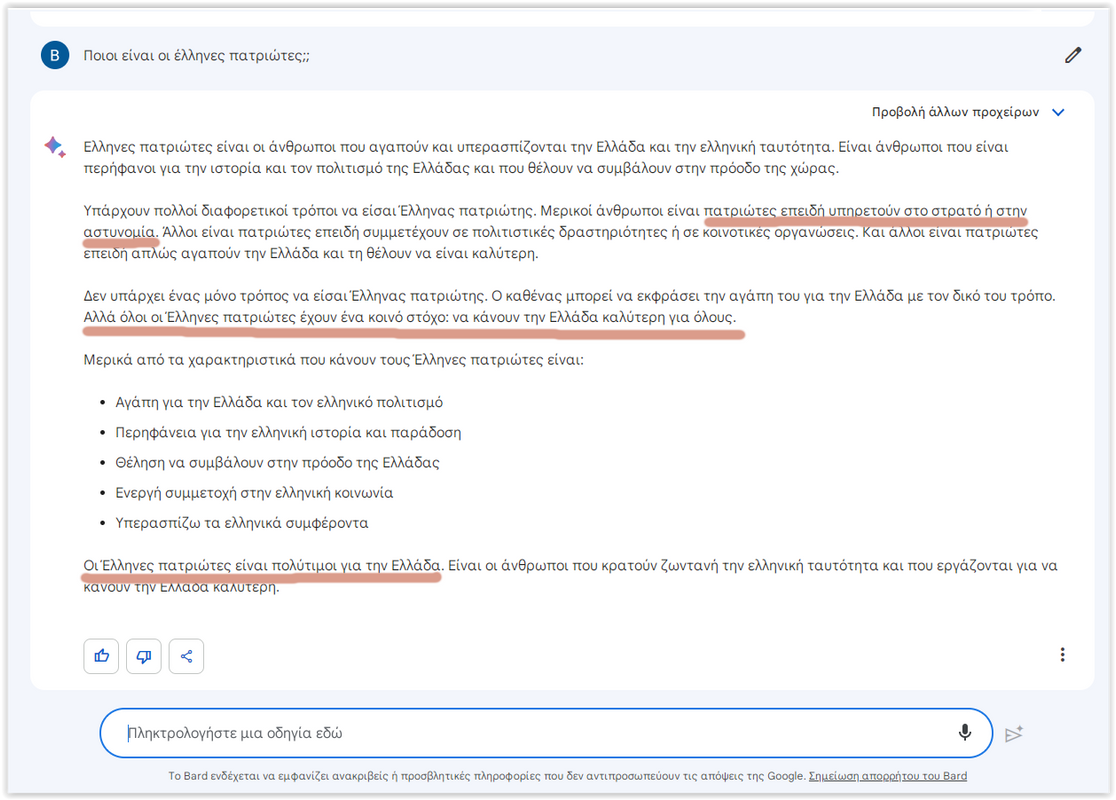Click the blue B user avatar

pos(55,56)
